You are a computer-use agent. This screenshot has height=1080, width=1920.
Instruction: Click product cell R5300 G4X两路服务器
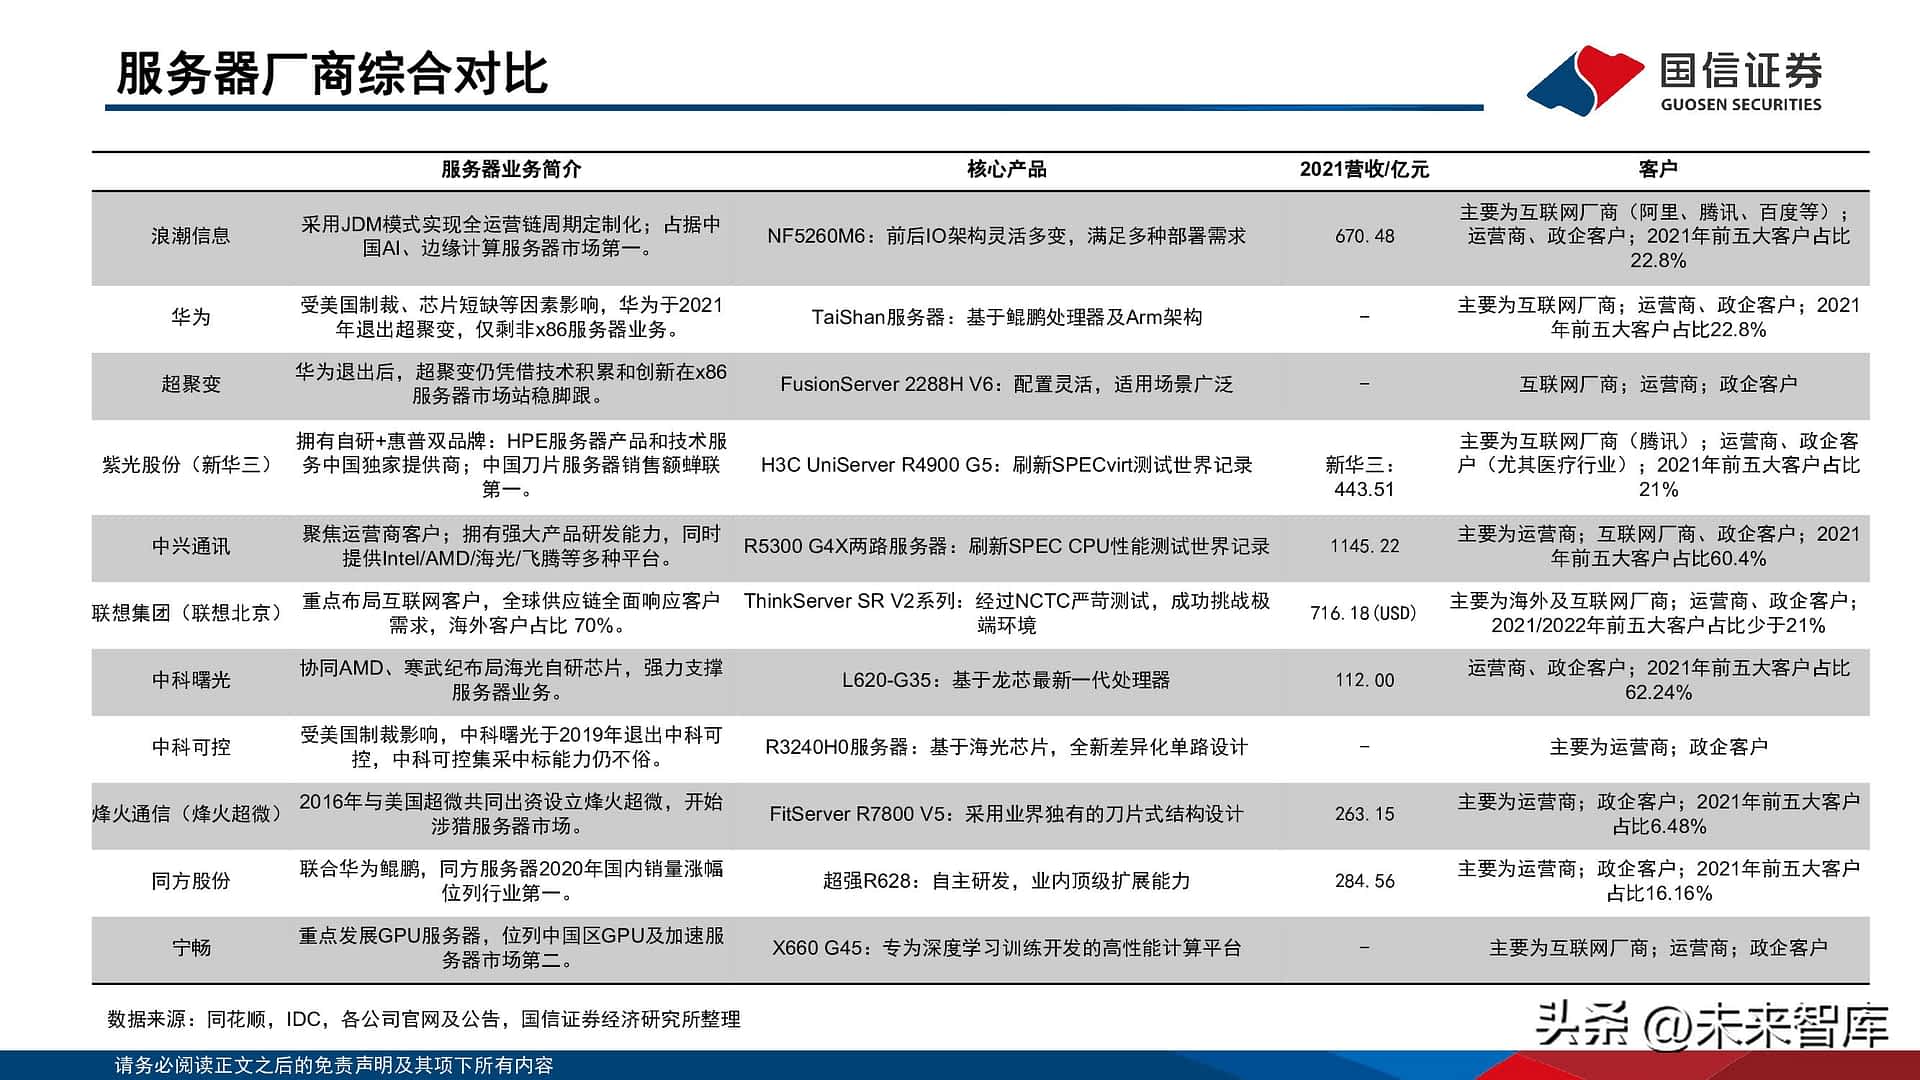(1006, 546)
